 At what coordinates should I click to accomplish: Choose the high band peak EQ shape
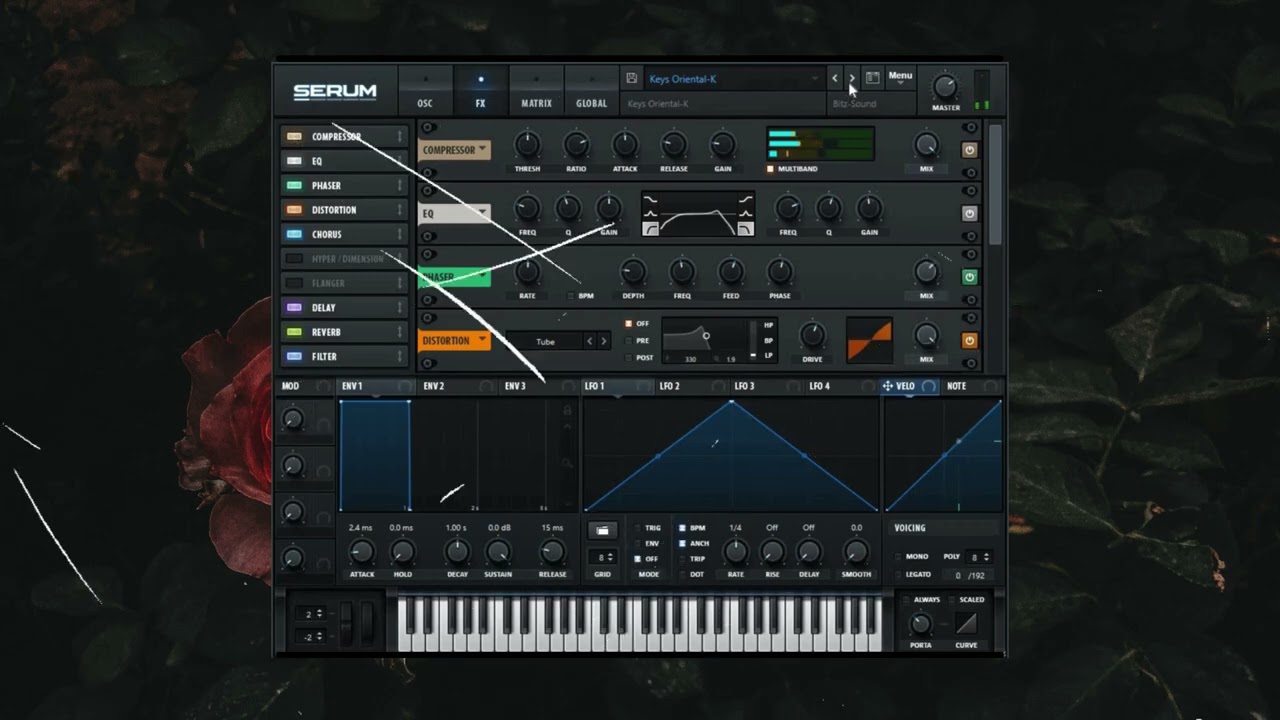tap(746, 214)
